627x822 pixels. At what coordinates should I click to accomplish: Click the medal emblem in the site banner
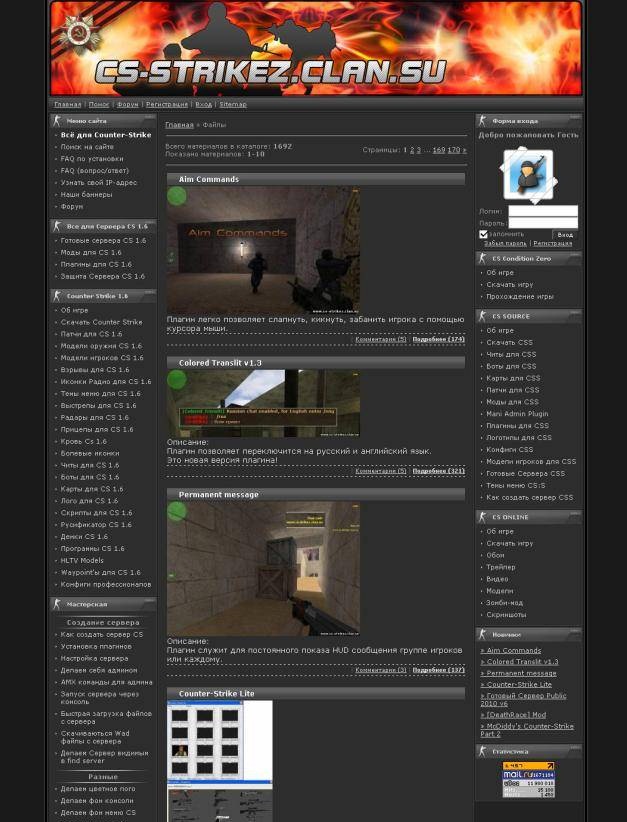coord(80,34)
